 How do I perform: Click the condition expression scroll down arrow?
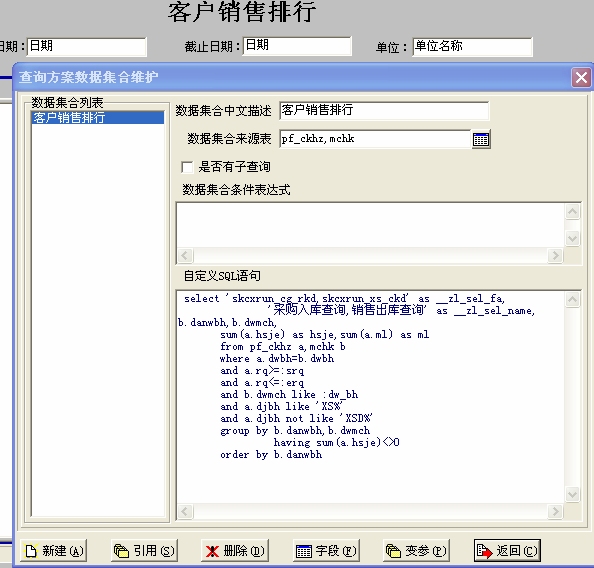pyautogui.click(x=572, y=238)
